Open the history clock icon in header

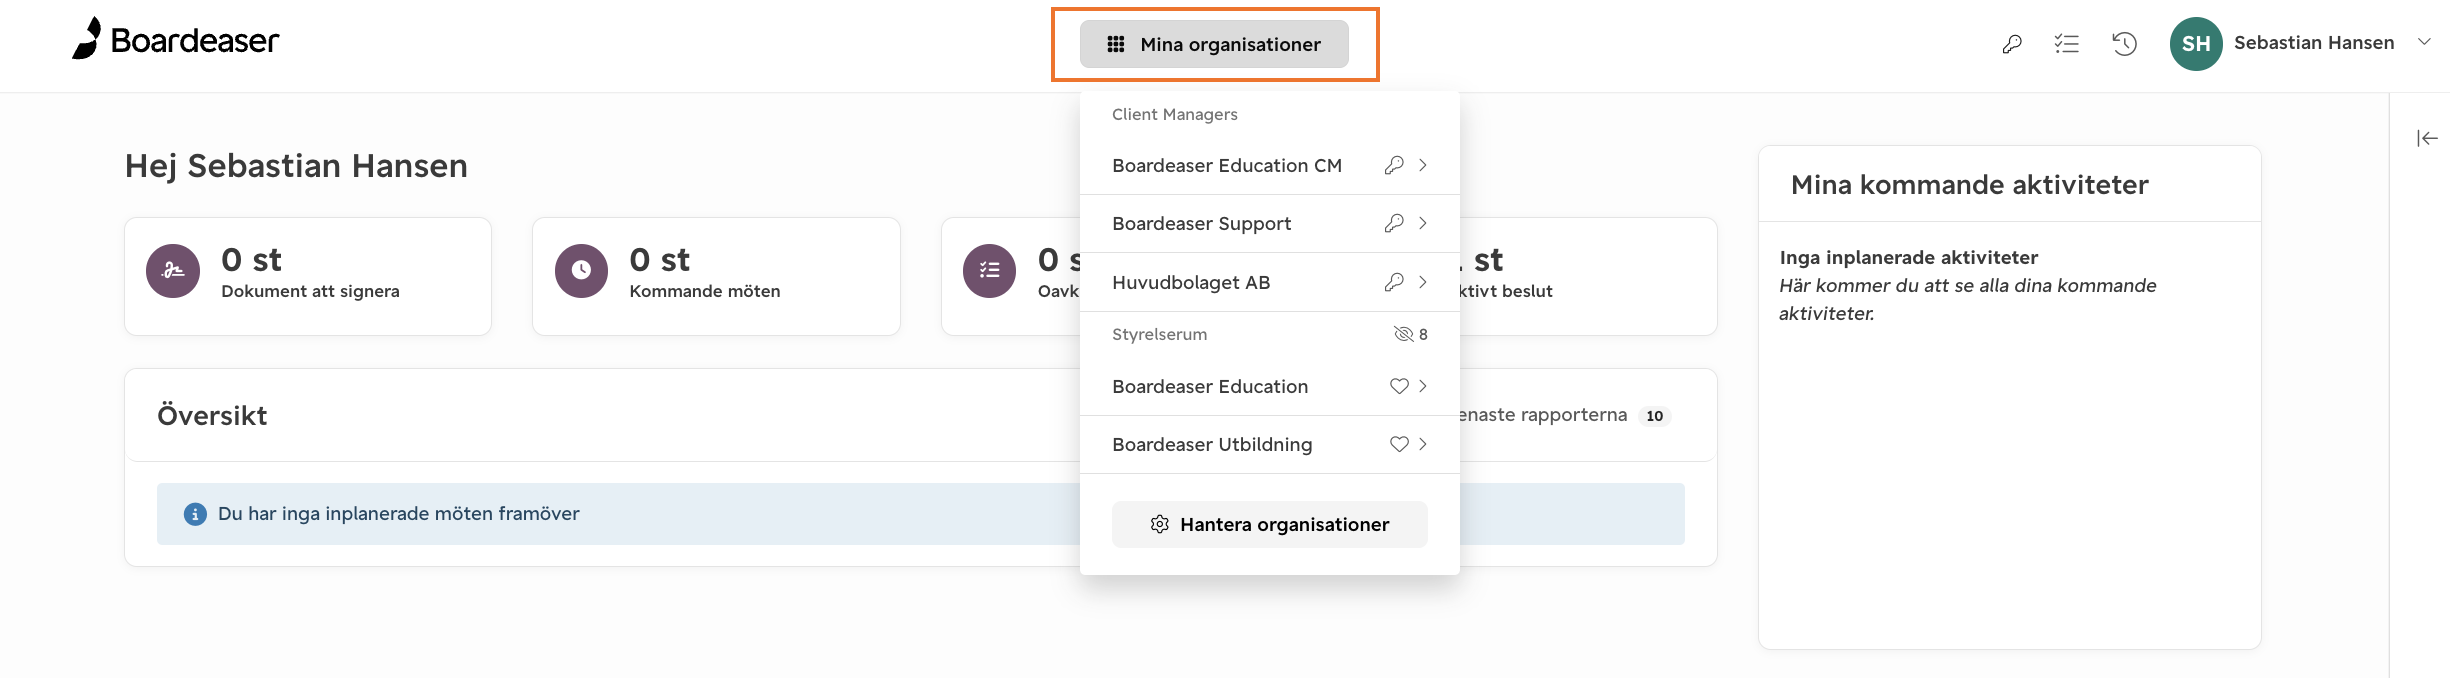pyautogui.click(x=2124, y=44)
